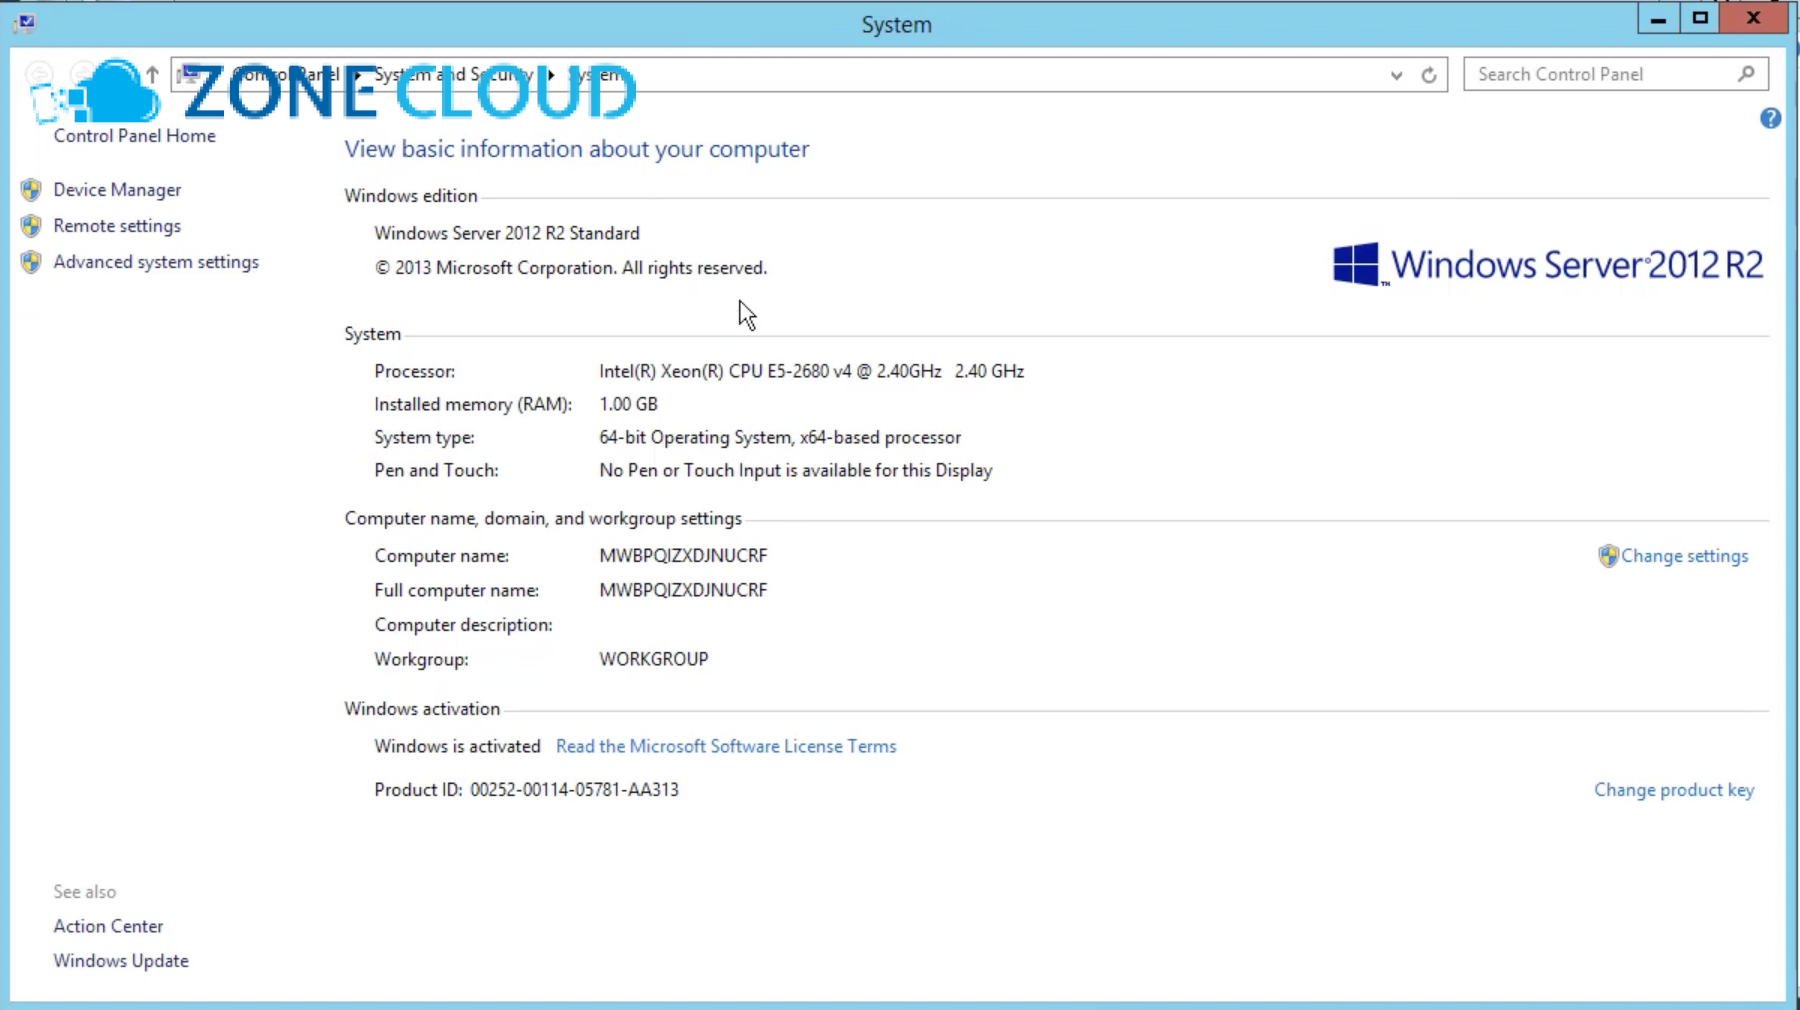Open Help via the blue question mark
This screenshot has width=1800, height=1010.
coord(1770,118)
